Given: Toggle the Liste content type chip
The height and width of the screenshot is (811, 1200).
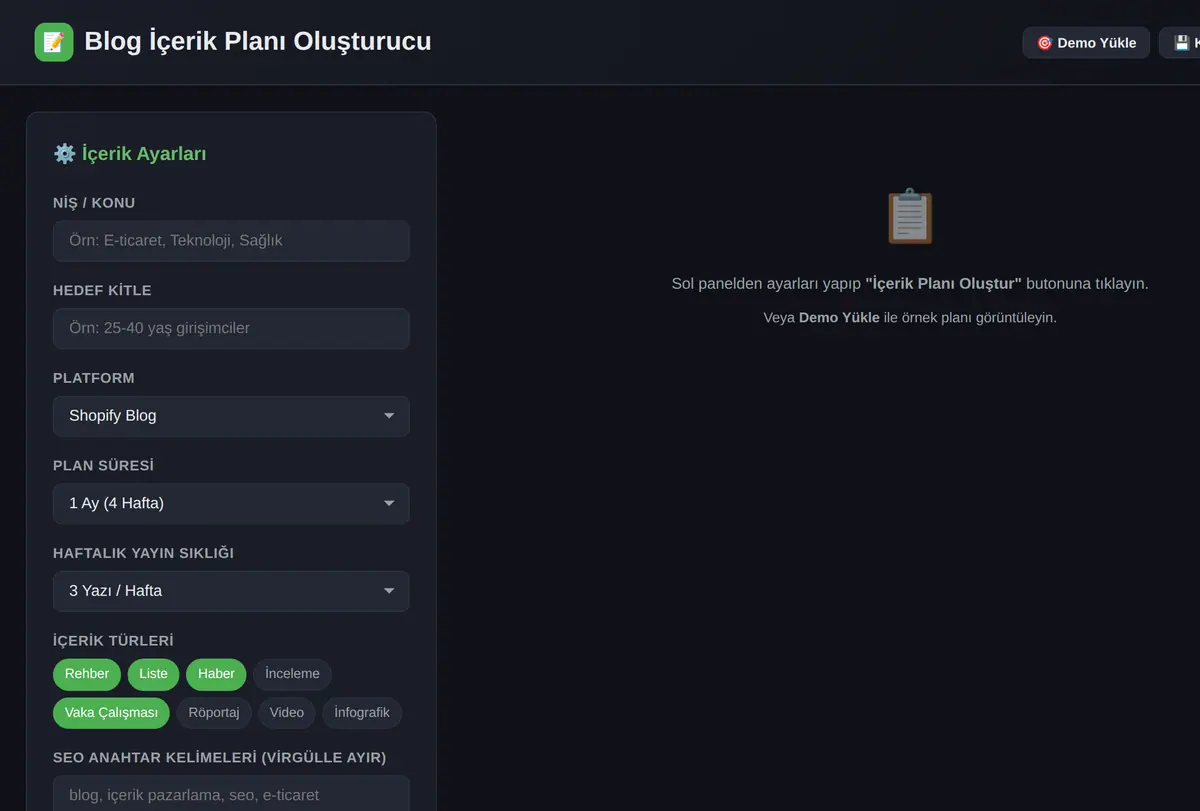Looking at the screenshot, I should click(153, 674).
